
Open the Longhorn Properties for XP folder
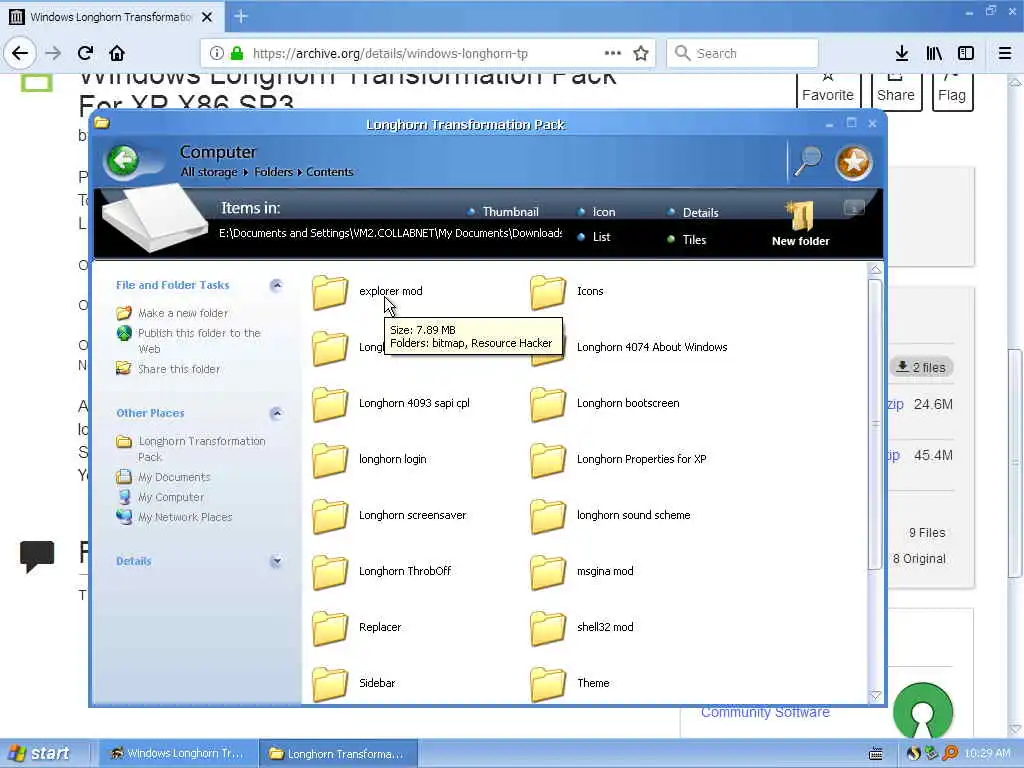coord(618,459)
